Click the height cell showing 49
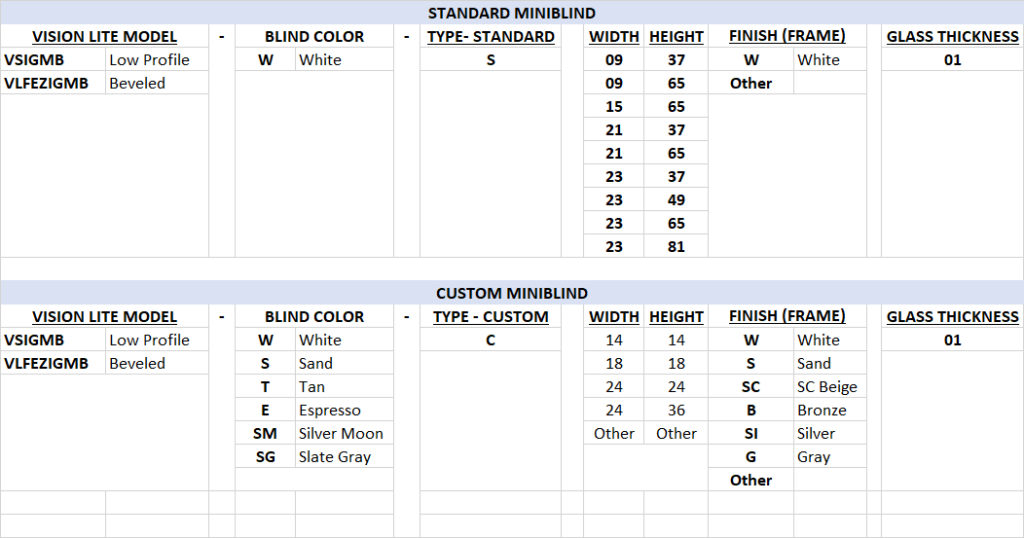1024x538 pixels. tap(676, 200)
